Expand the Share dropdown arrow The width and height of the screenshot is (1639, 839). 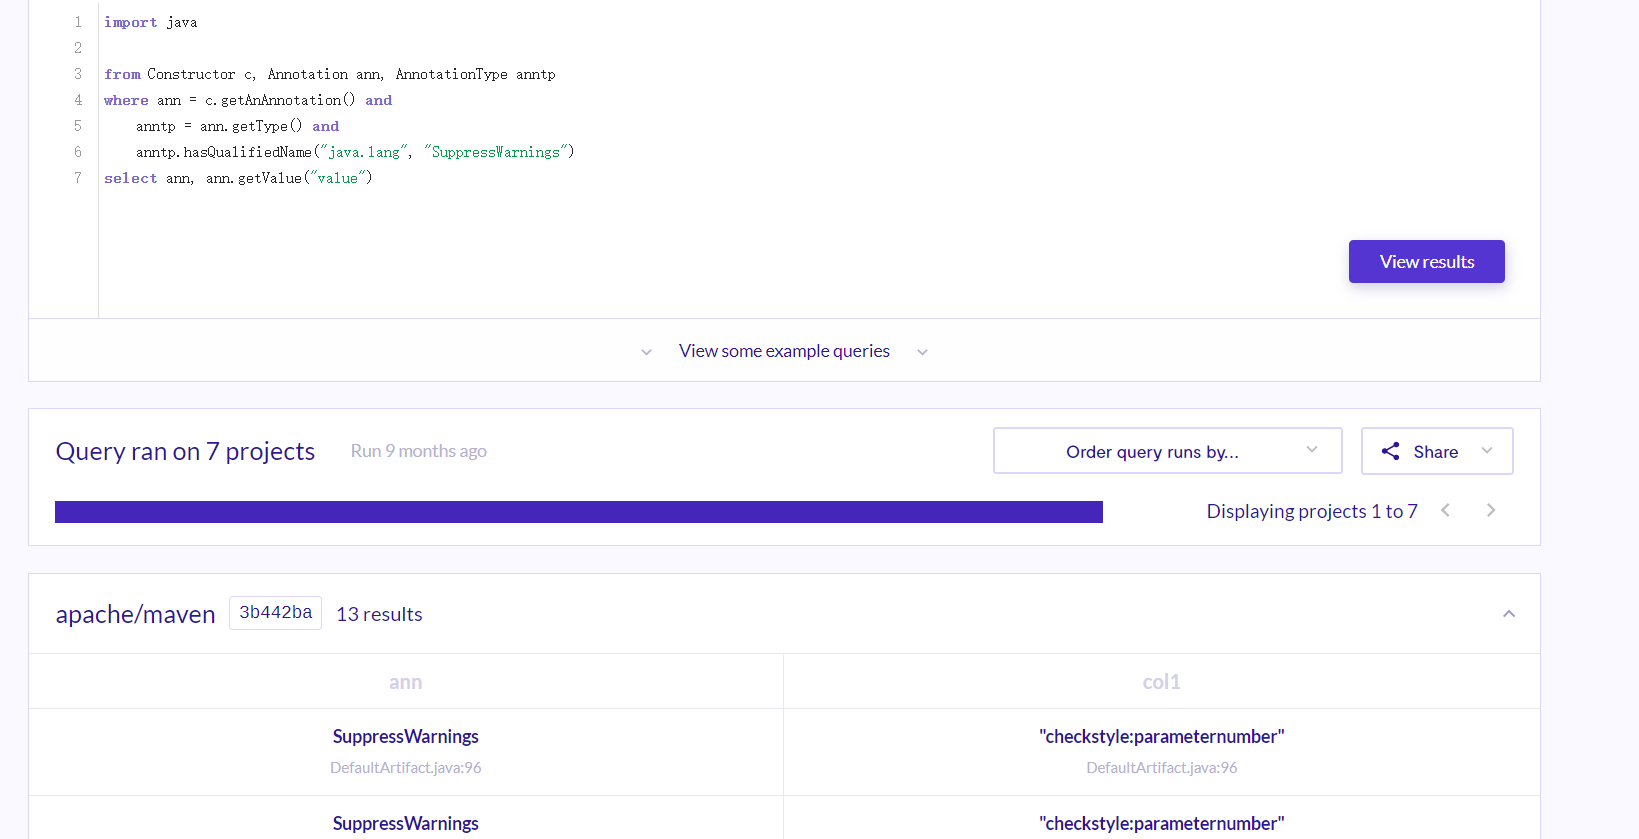(1487, 451)
